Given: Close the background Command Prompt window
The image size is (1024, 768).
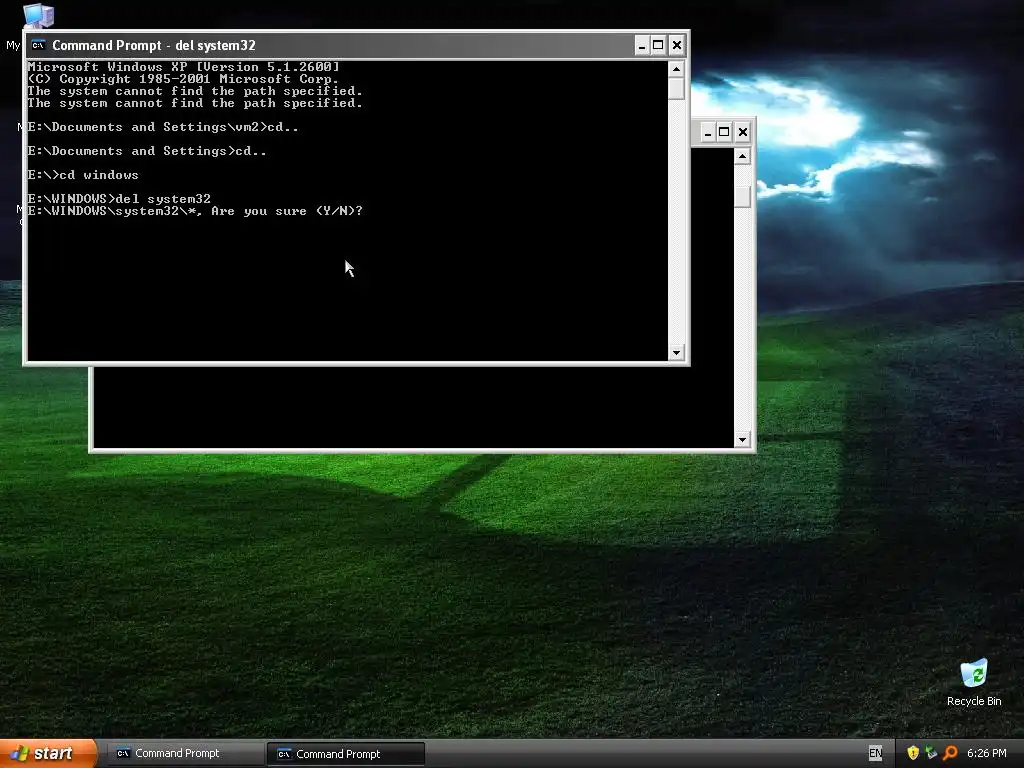Looking at the screenshot, I should pos(743,133).
